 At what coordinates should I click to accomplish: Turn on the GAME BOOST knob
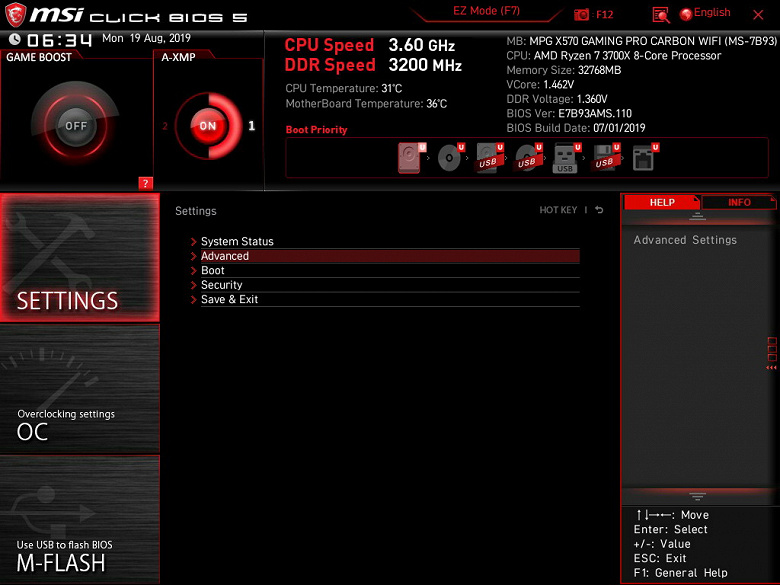click(76, 126)
